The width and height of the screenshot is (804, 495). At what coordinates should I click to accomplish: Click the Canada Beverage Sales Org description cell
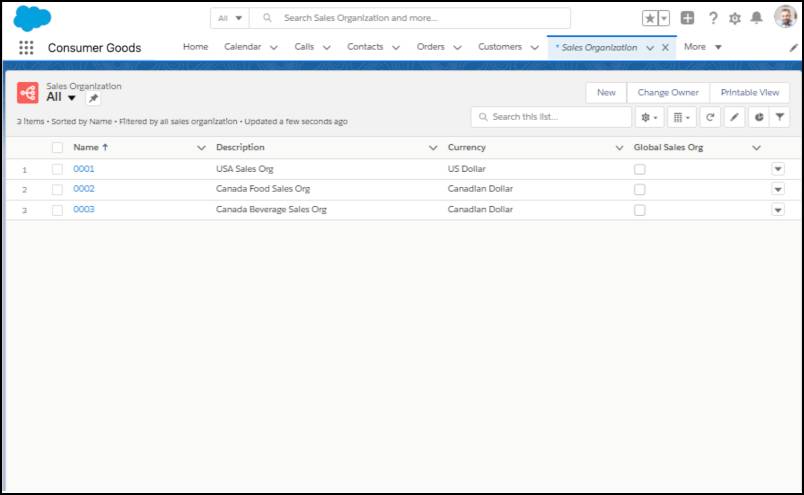(271, 210)
